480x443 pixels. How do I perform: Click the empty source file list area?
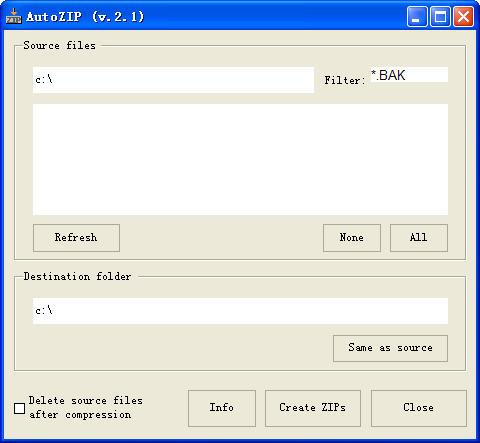pyautogui.click(x=240, y=159)
